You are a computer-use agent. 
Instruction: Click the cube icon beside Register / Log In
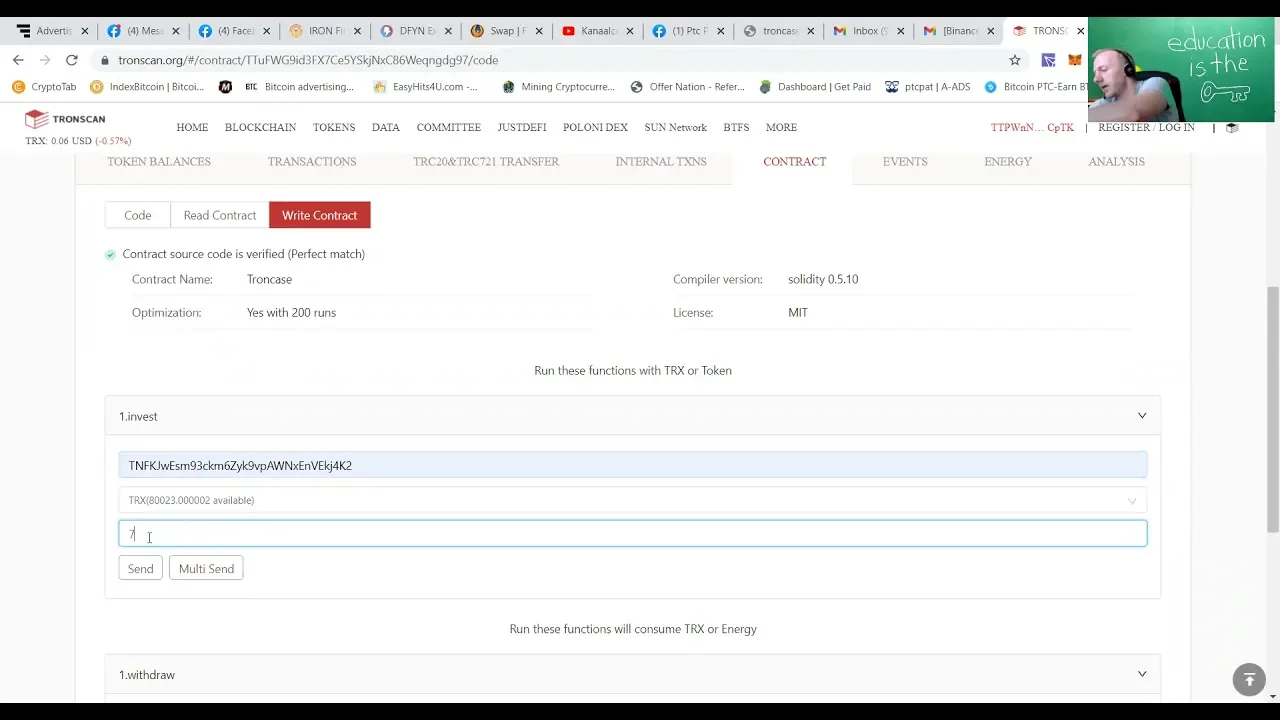coord(1232,128)
